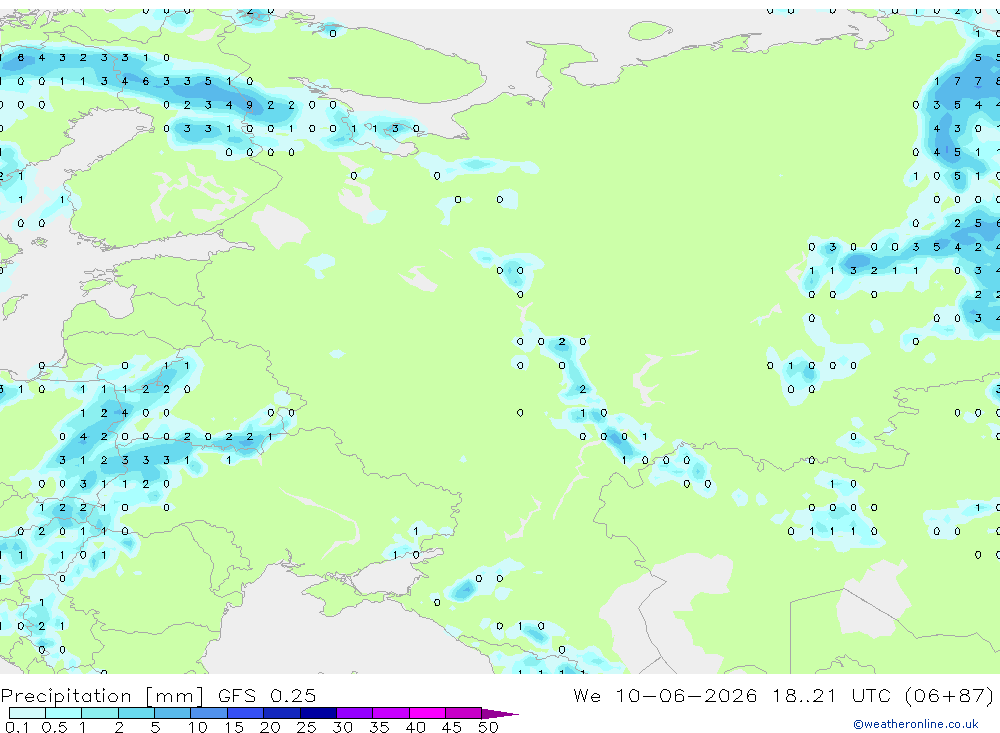Choose the 30–35 mm legend color box
Image resolution: width=1000 pixels, height=733 pixels.
pyautogui.click(x=355, y=713)
